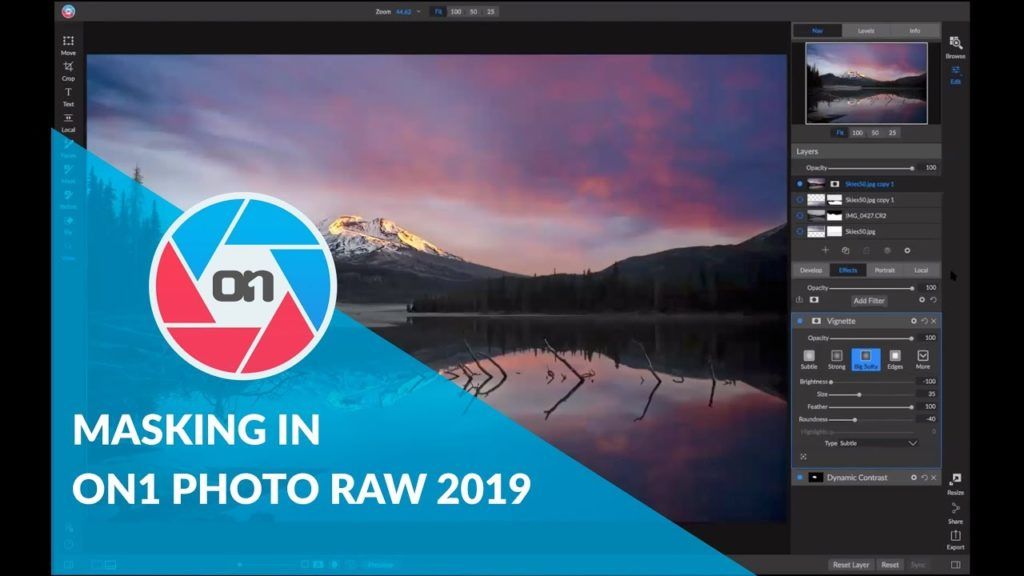
Task: Remove the Dynamic Contrast filter
Action: (934, 477)
